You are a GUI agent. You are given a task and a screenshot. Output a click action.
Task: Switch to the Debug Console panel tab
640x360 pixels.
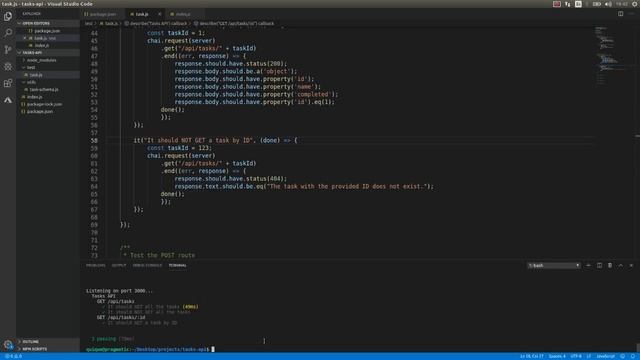coord(147,265)
